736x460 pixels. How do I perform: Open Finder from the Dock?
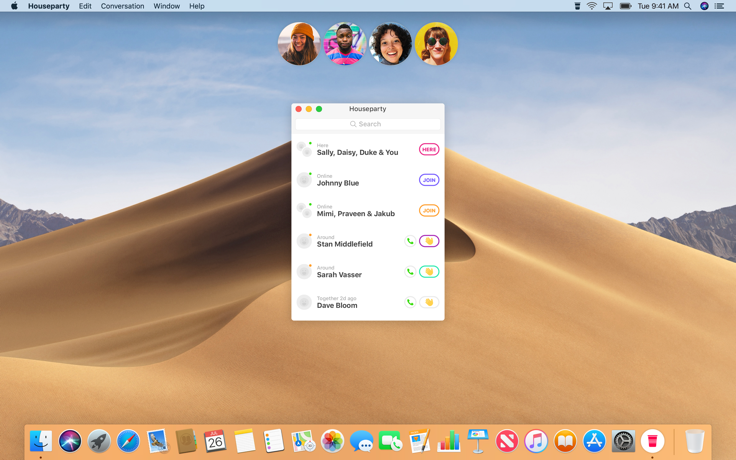click(41, 441)
